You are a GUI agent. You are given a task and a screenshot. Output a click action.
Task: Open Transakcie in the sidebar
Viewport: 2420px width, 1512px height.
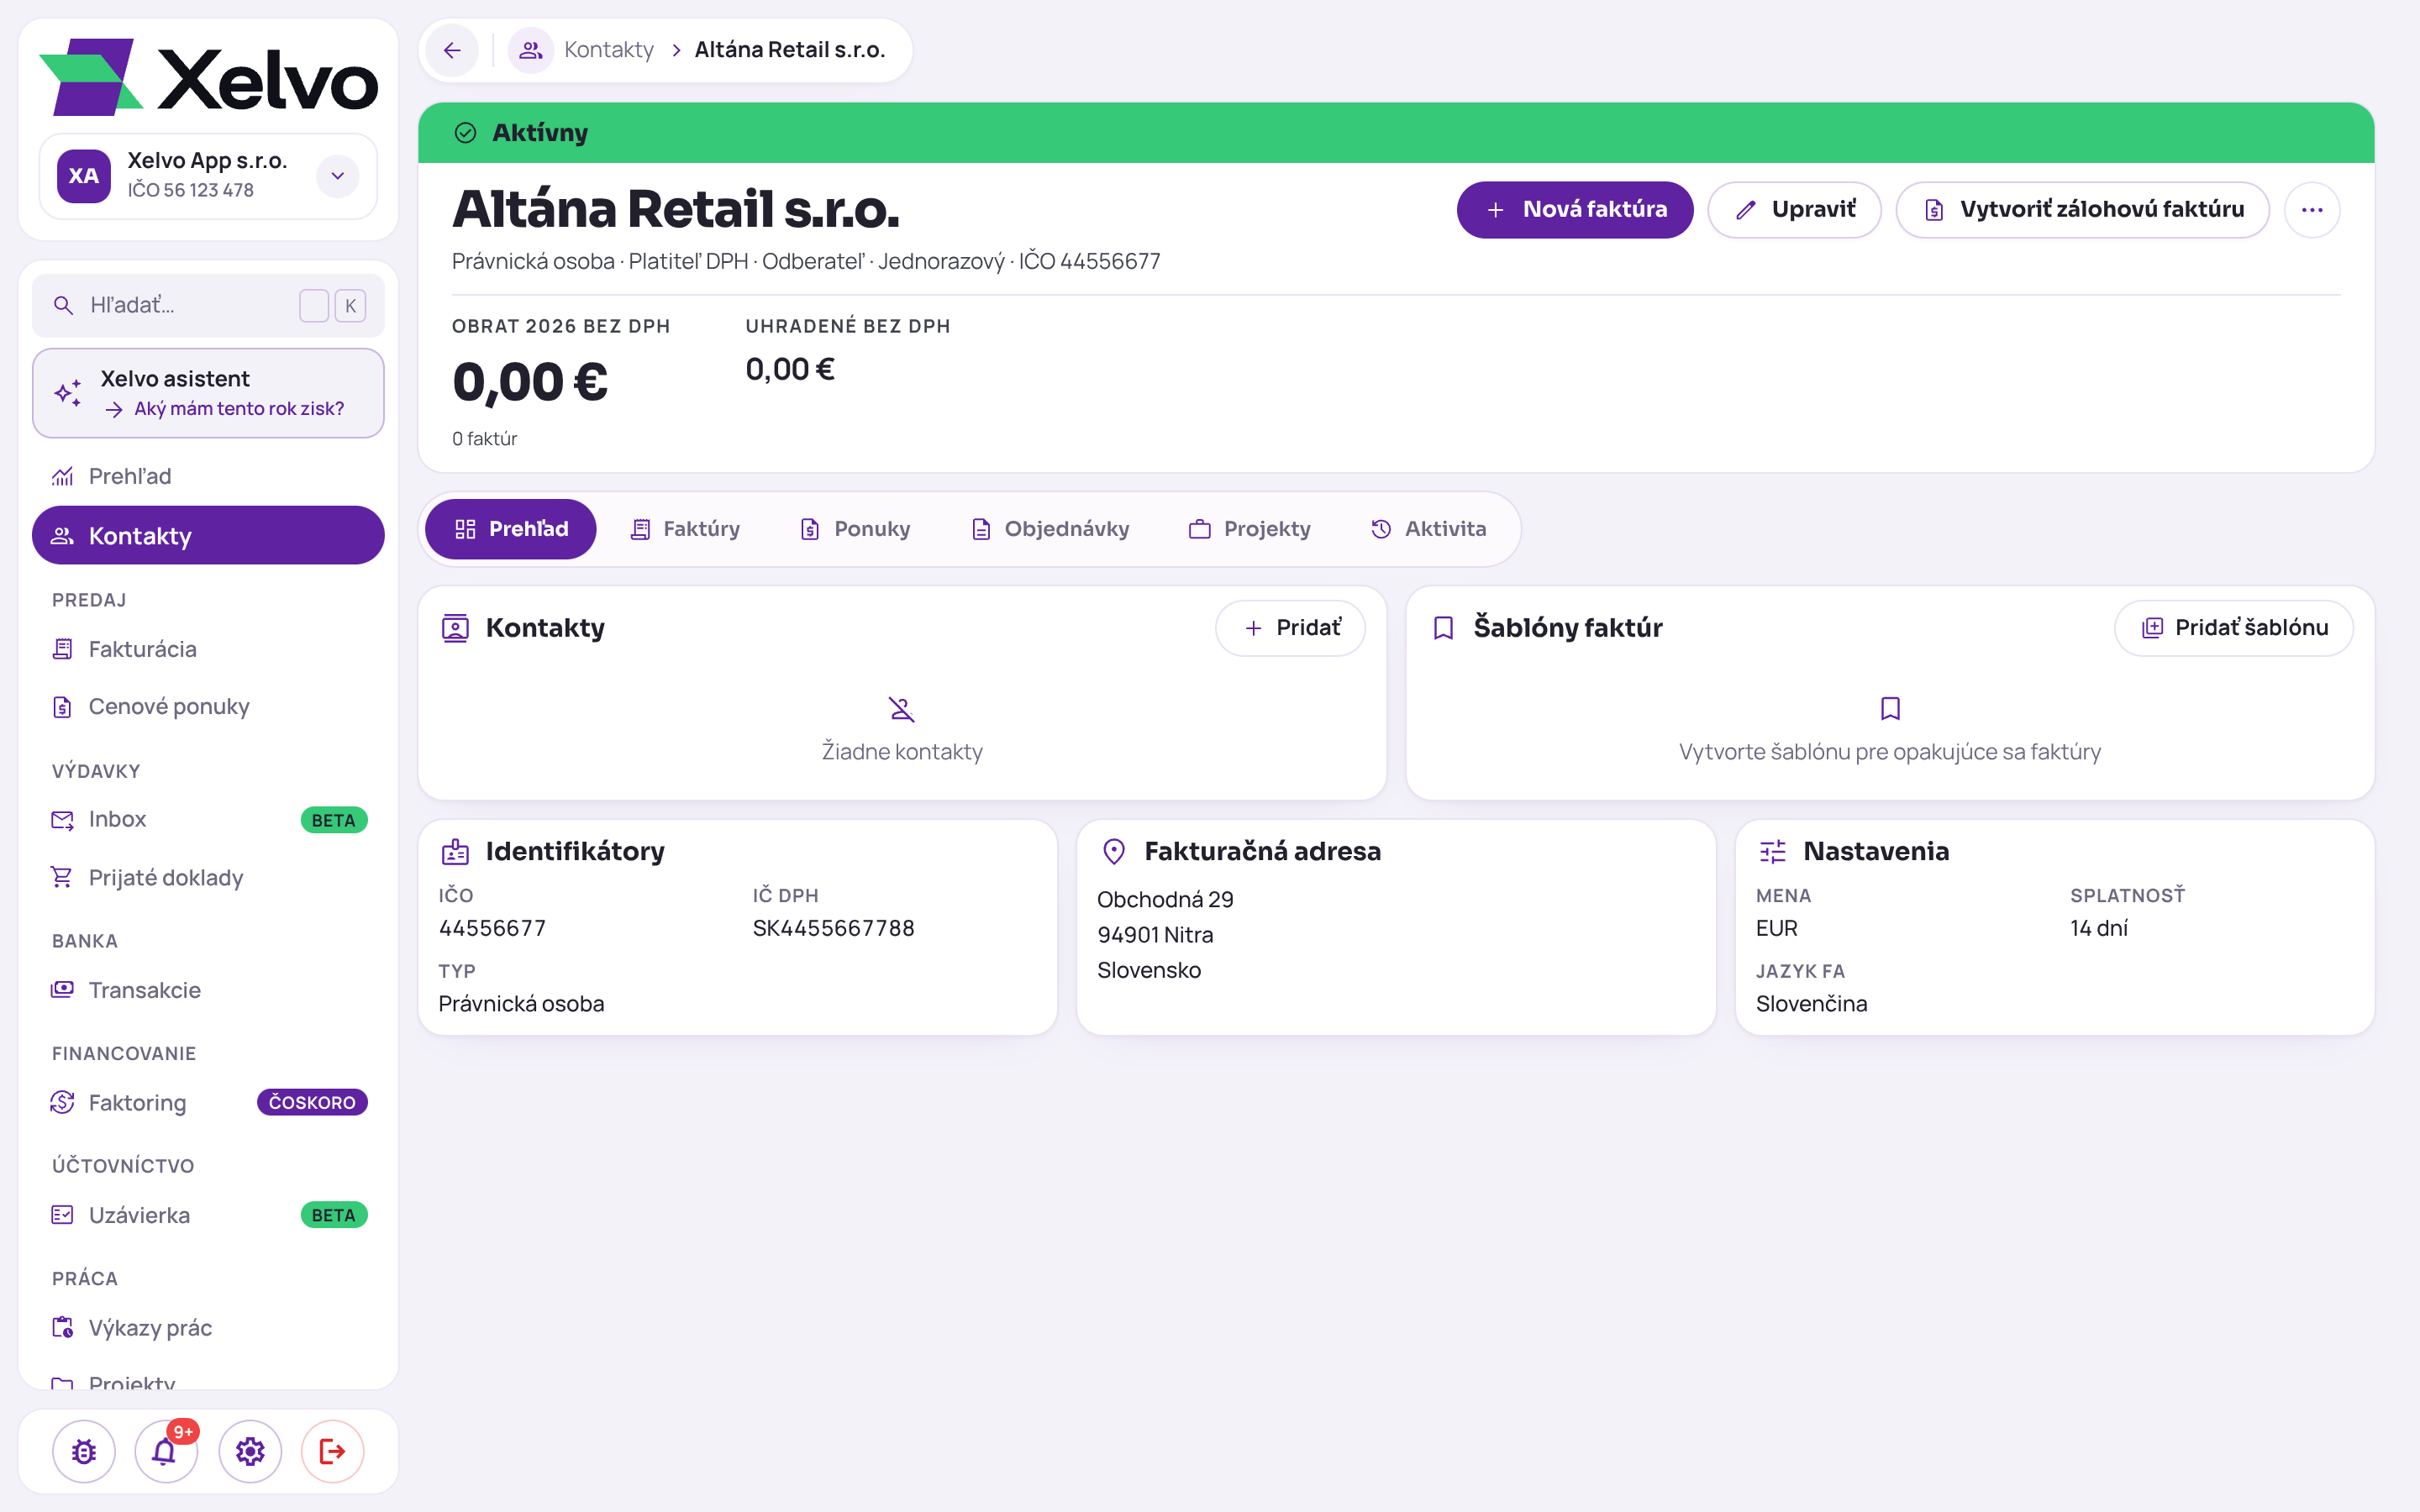click(x=208, y=990)
